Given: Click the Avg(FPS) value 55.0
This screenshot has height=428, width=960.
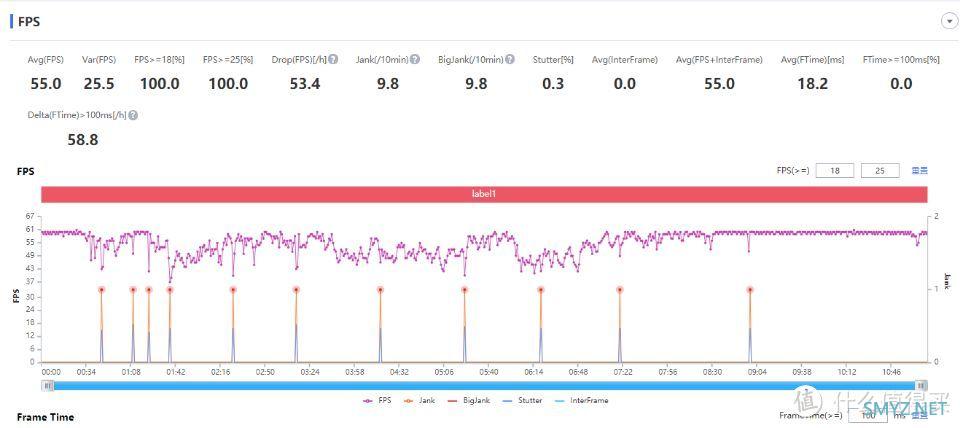Looking at the screenshot, I should click(x=46, y=84).
